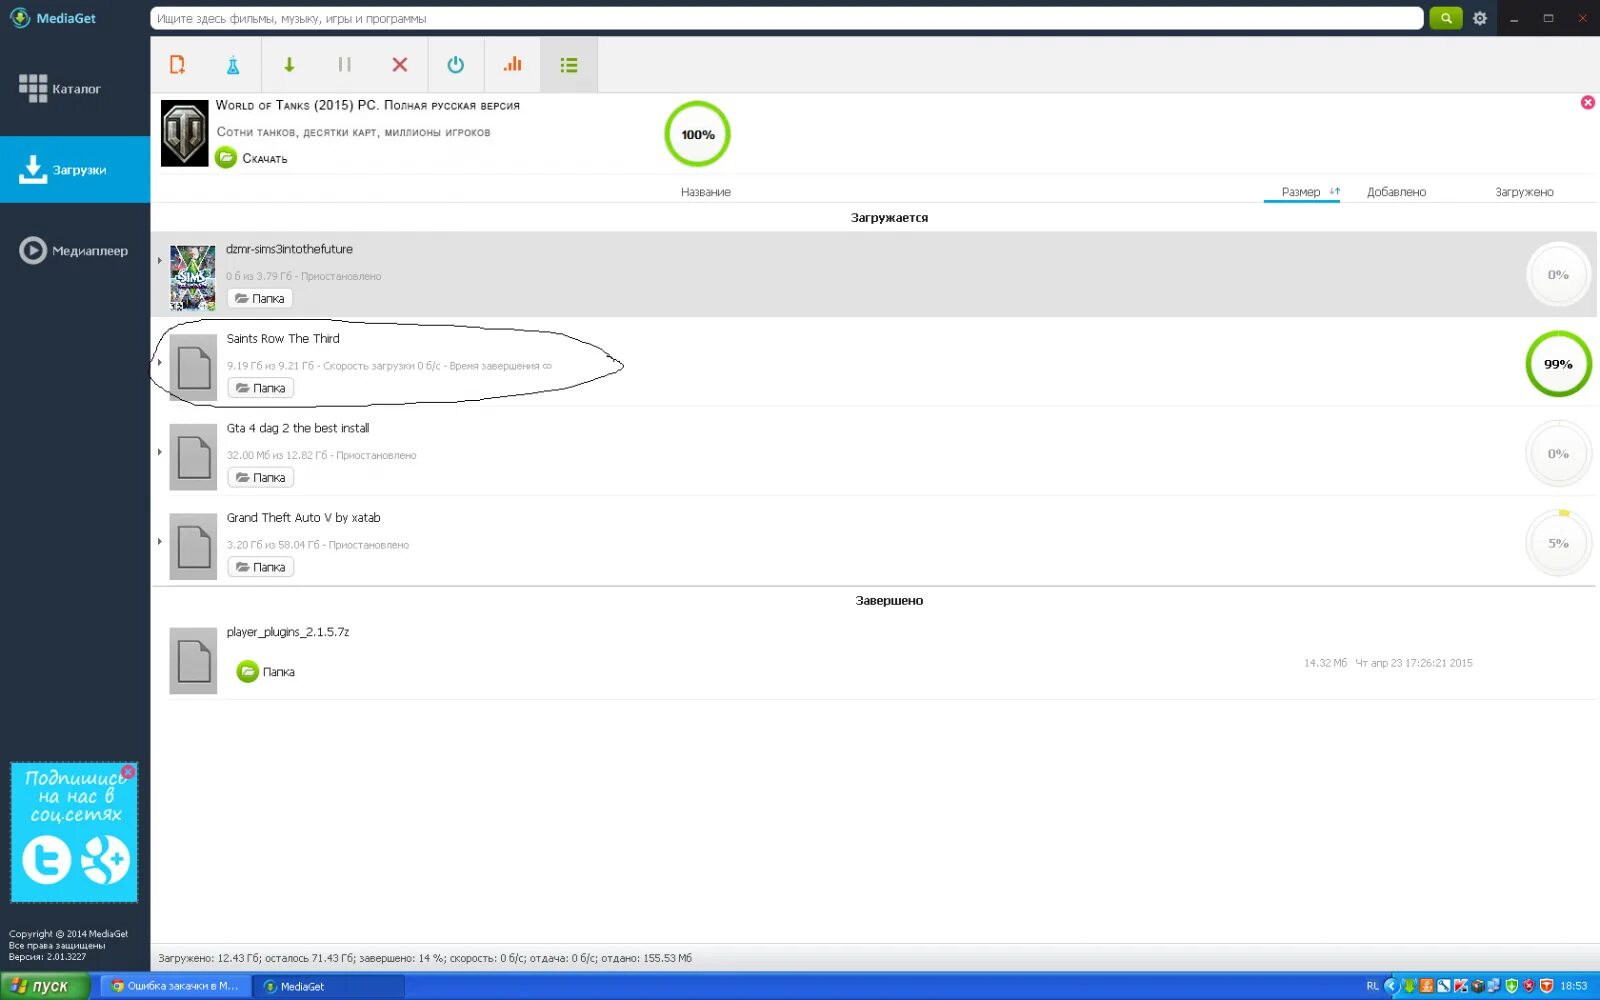Click Grand Theft Auto V file icon
This screenshot has height=1000, width=1600.
coord(193,547)
